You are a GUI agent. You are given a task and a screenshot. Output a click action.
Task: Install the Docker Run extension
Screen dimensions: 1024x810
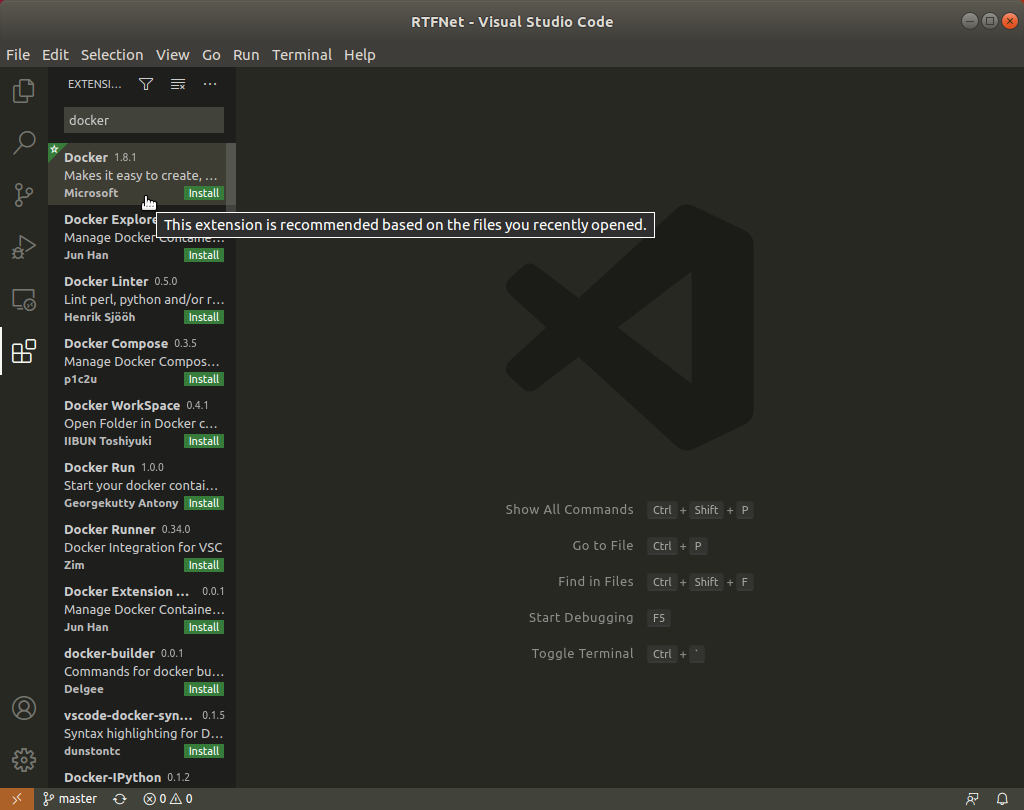(x=204, y=504)
